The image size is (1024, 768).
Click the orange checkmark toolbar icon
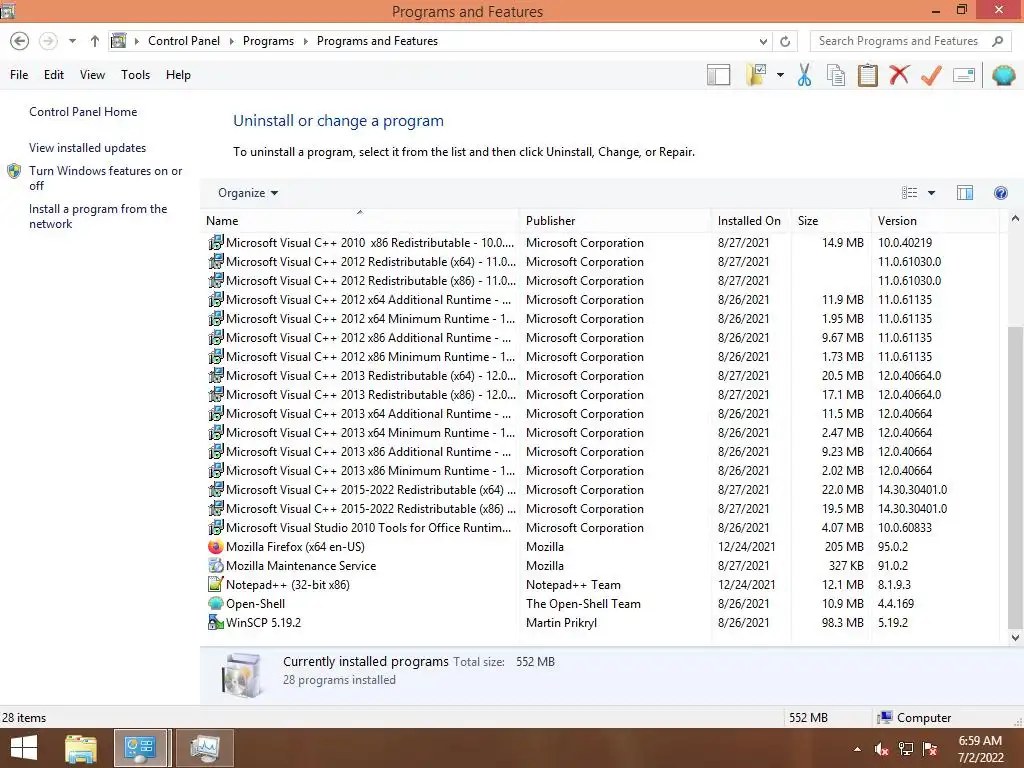(931, 75)
